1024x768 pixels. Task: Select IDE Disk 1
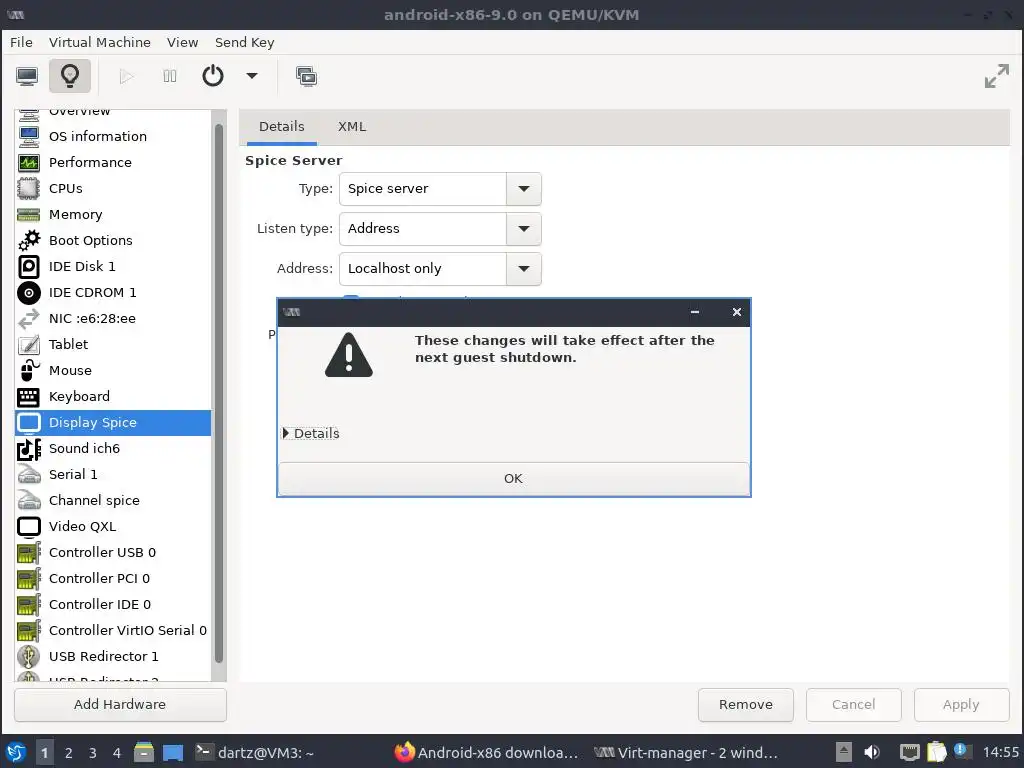tap(113, 266)
